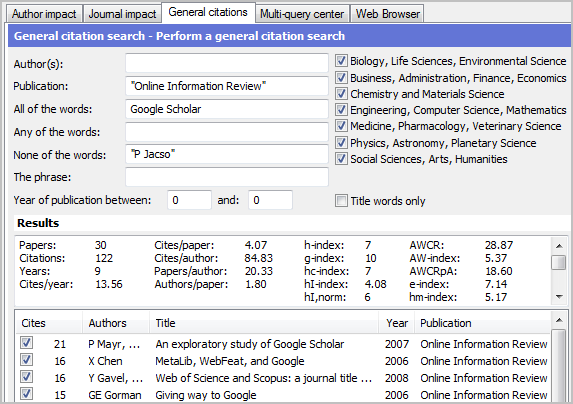
Task: Open the Journal impact tab
Action: point(122,14)
